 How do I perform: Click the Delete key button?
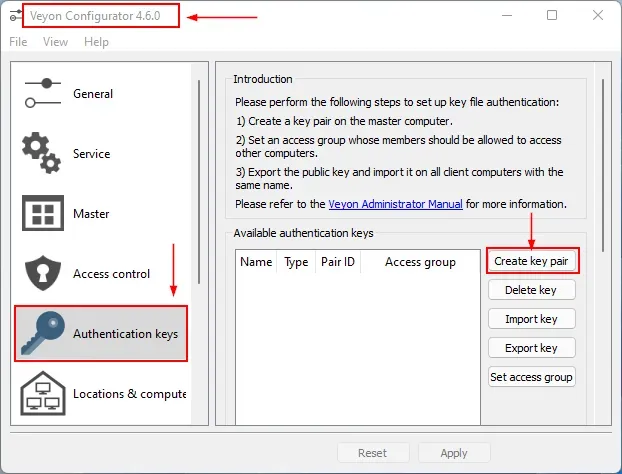(x=532, y=290)
